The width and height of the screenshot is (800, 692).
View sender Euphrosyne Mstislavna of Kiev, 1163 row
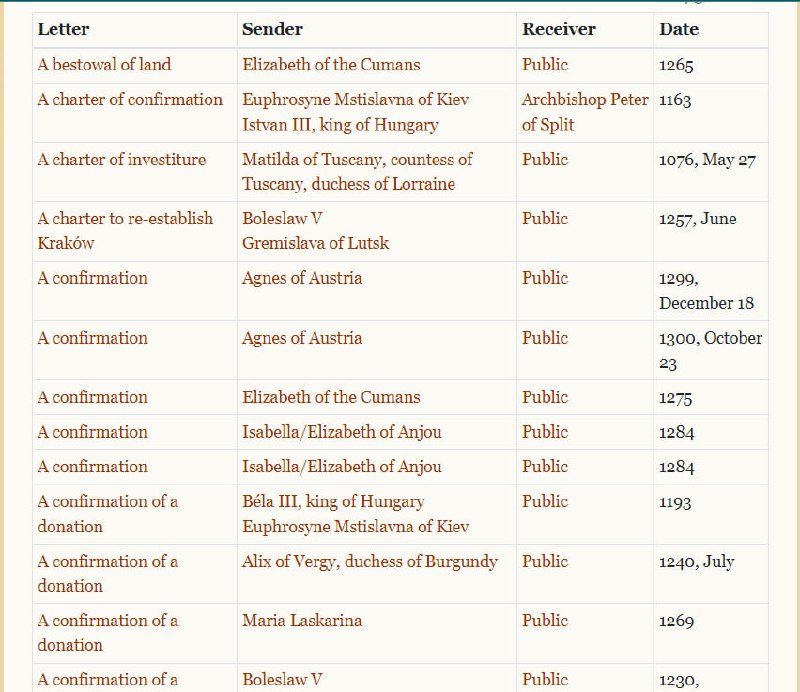(x=355, y=100)
